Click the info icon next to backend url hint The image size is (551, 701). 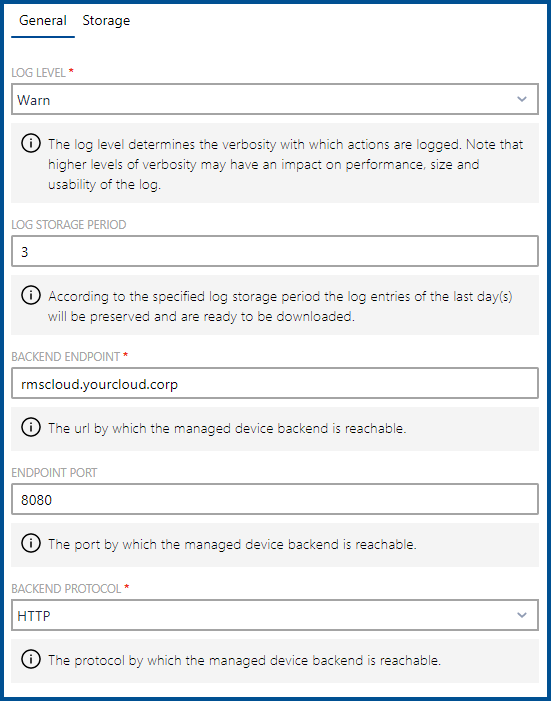point(30,428)
